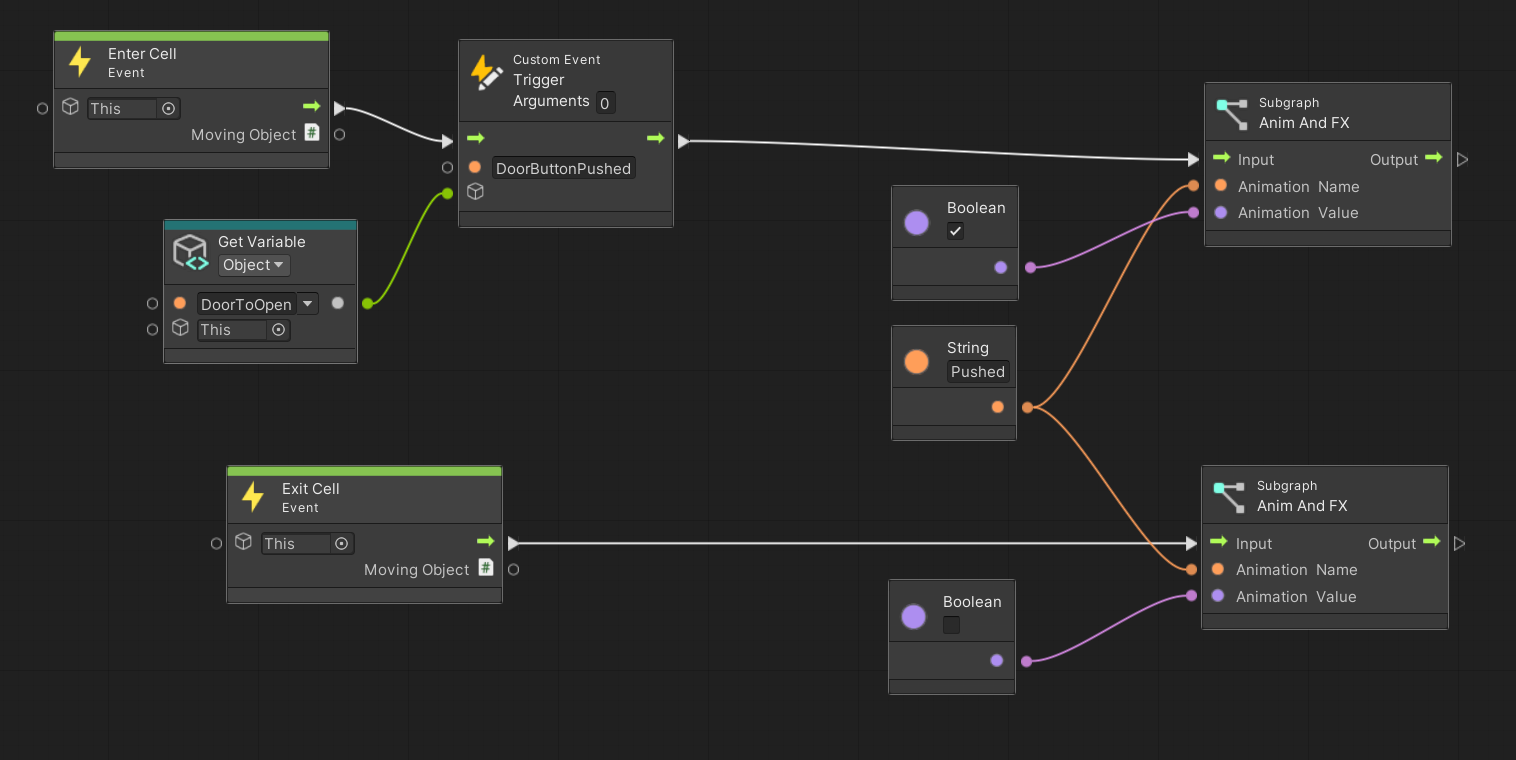
Task: Click the top Anim And FX subgraph icon
Action: pos(1231,113)
